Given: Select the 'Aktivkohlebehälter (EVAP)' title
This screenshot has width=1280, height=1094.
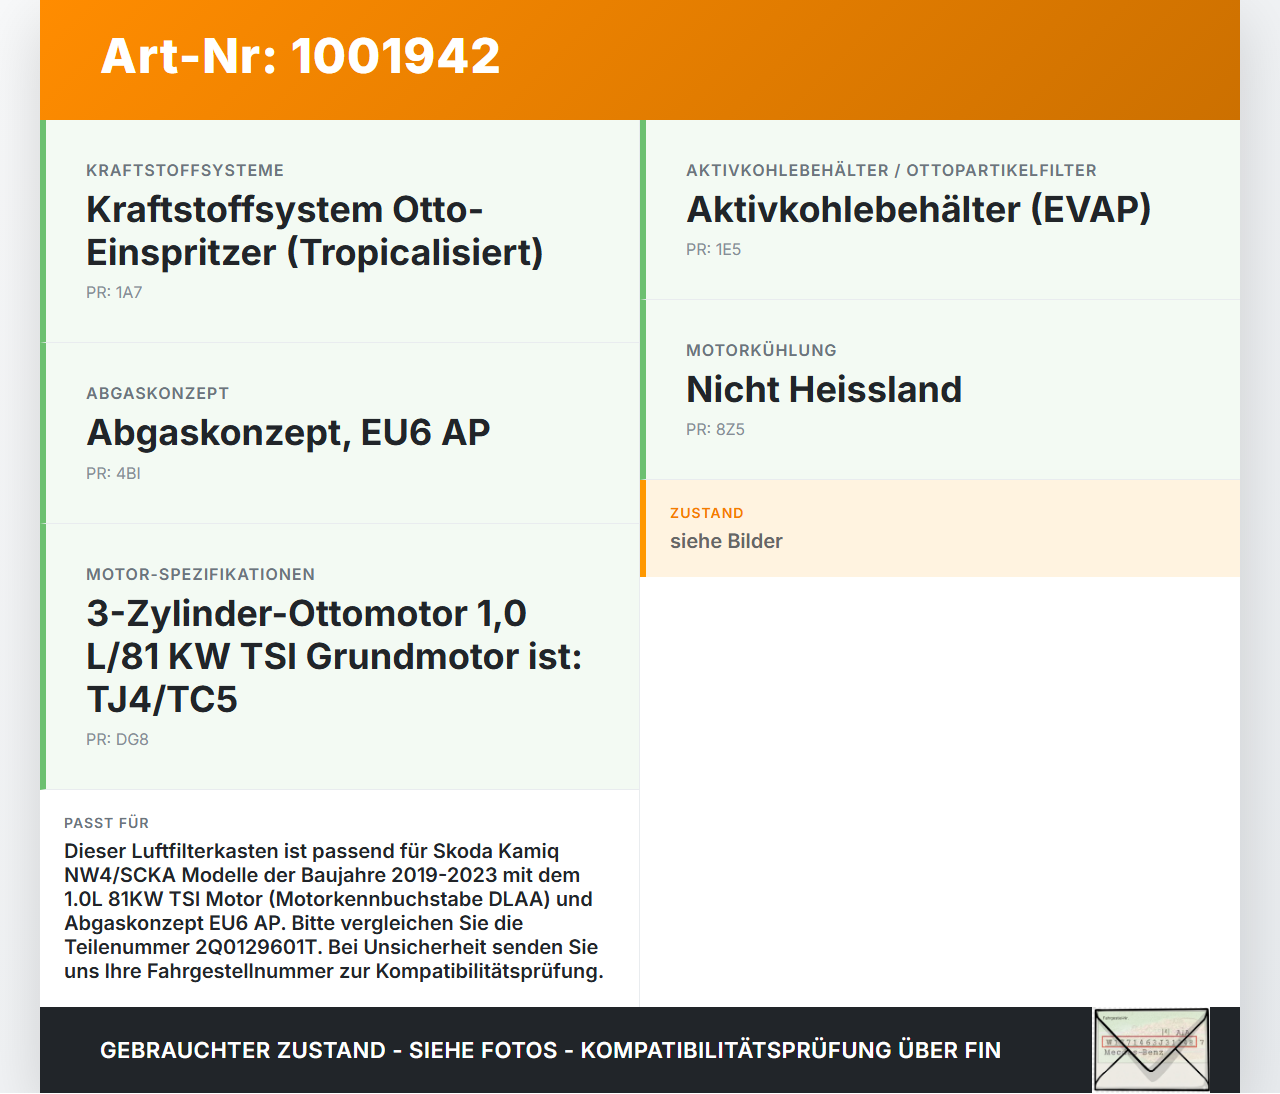Looking at the screenshot, I should [x=919, y=210].
